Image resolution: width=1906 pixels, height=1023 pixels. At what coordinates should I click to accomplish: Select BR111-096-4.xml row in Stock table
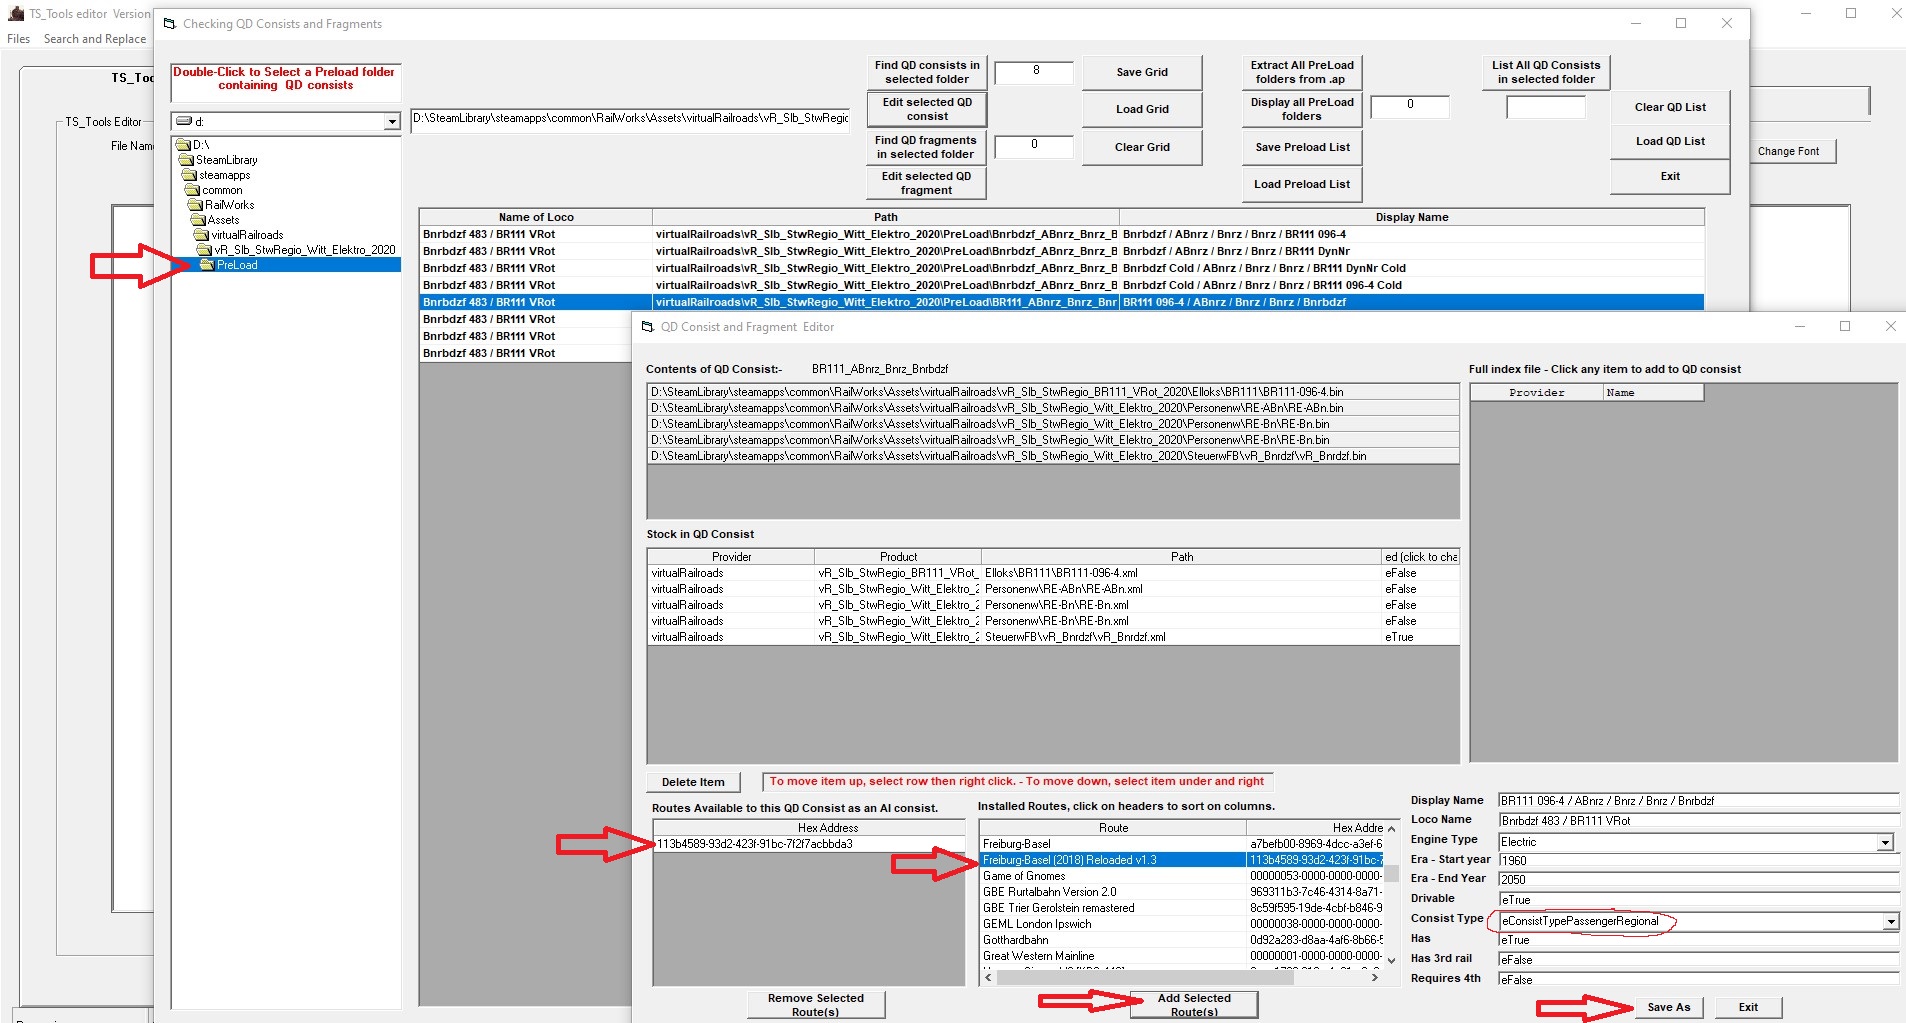click(x=1053, y=573)
